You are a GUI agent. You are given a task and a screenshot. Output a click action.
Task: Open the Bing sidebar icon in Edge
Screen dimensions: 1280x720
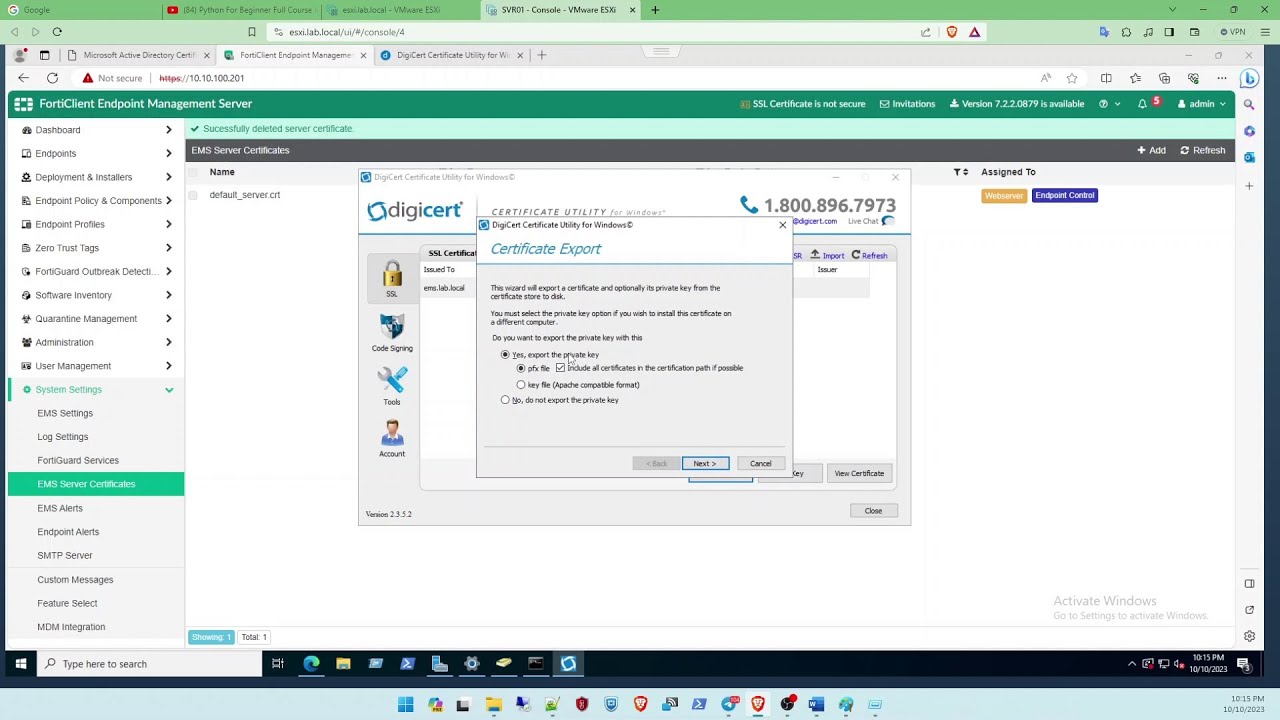(1249, 78)
